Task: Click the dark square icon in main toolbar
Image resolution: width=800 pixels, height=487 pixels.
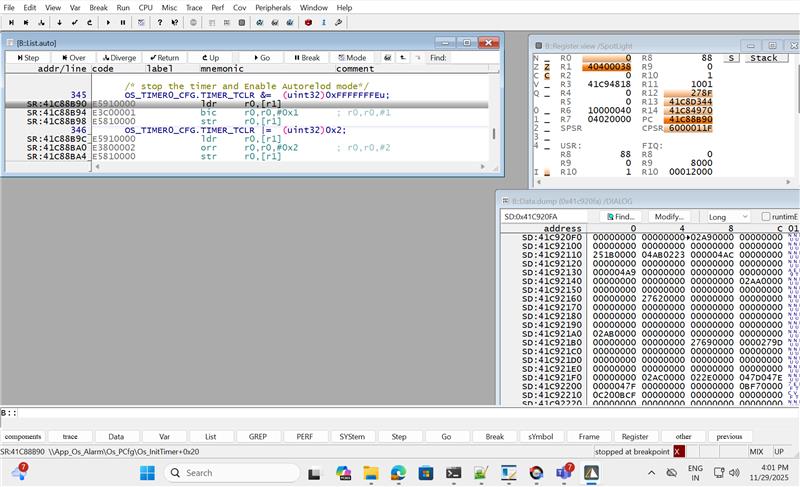Action: coord(242,22)
